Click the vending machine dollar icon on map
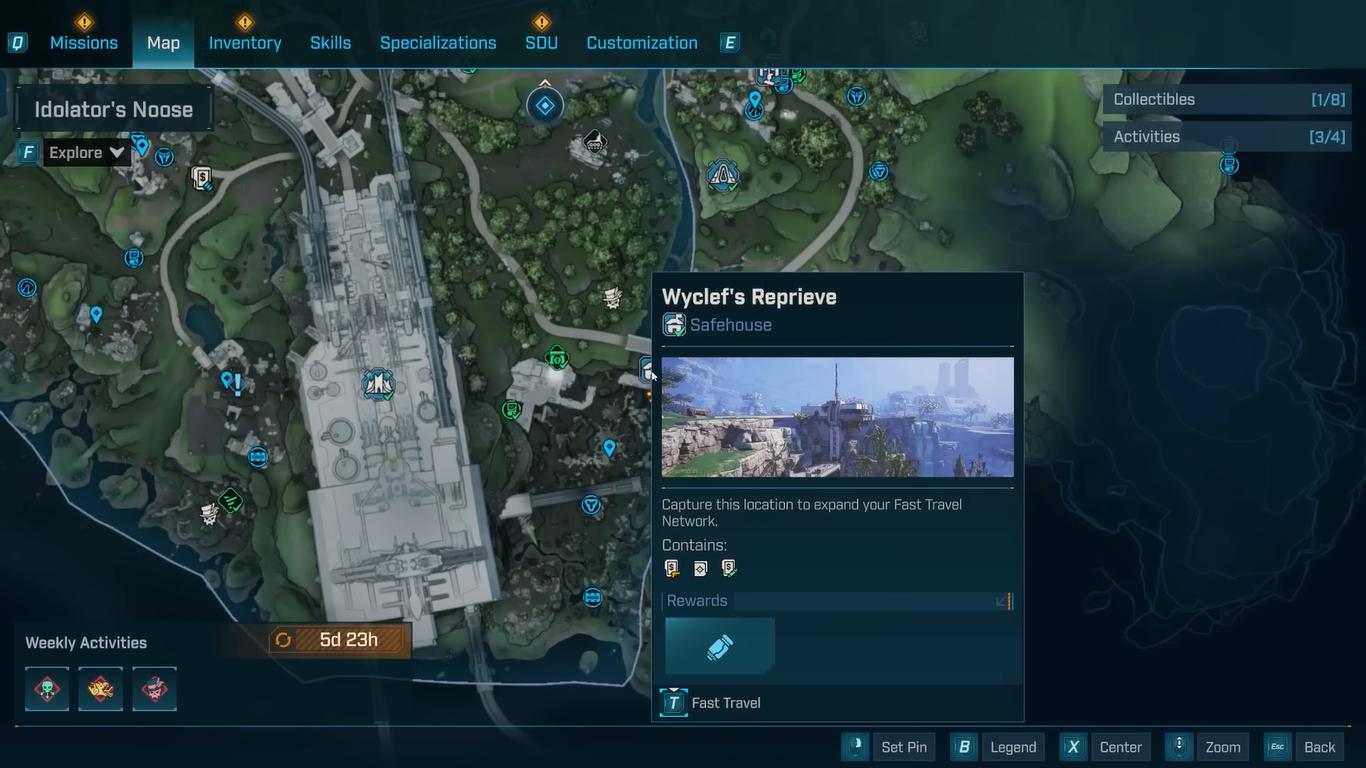The width and height of the screenshot is (1366, 768). coord(202,179)
